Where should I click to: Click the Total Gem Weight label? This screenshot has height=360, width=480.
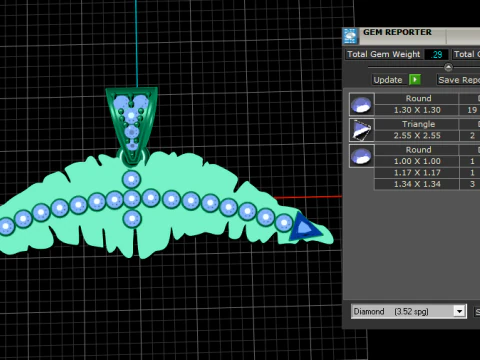(x=383, y=54)
